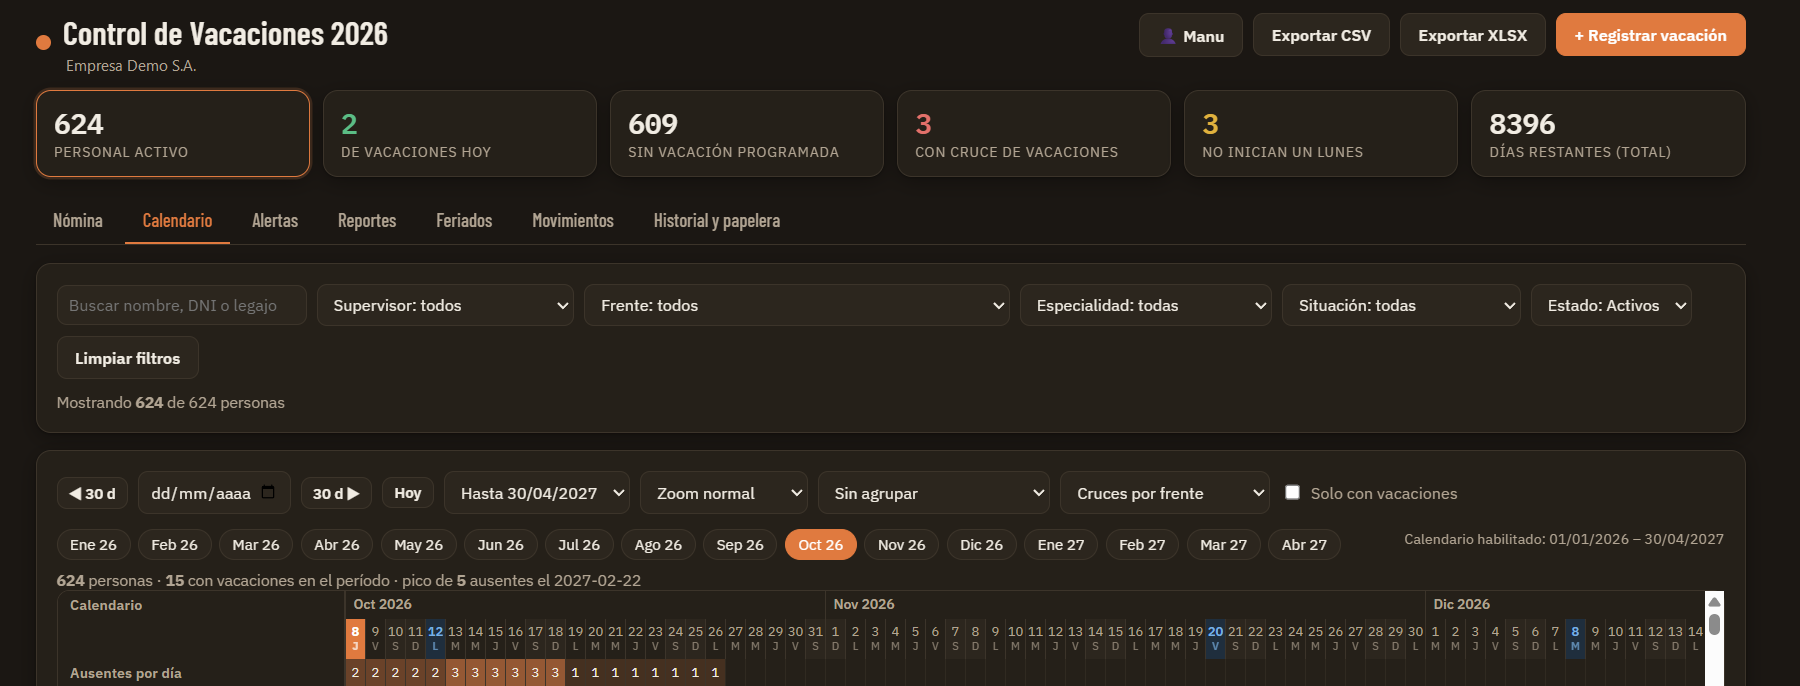Jump to Mar 27 month chip
Viewport: 1800px width, 686px height.
(x=1224, y=544)
